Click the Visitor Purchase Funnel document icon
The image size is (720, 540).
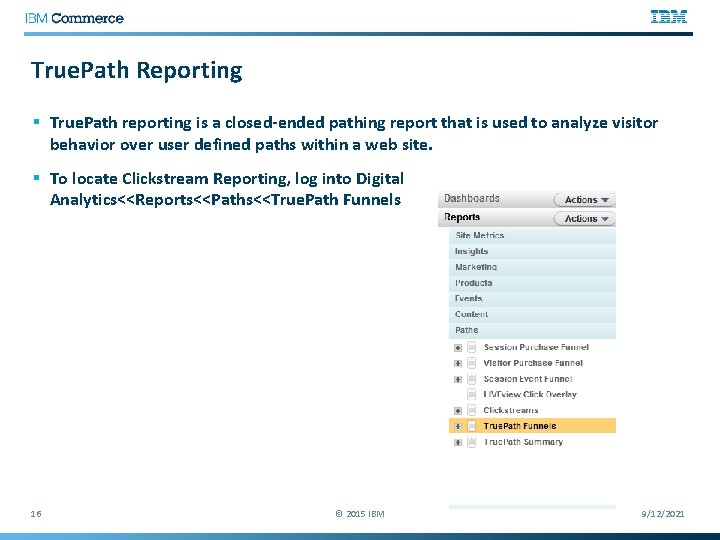click(472, 363)
